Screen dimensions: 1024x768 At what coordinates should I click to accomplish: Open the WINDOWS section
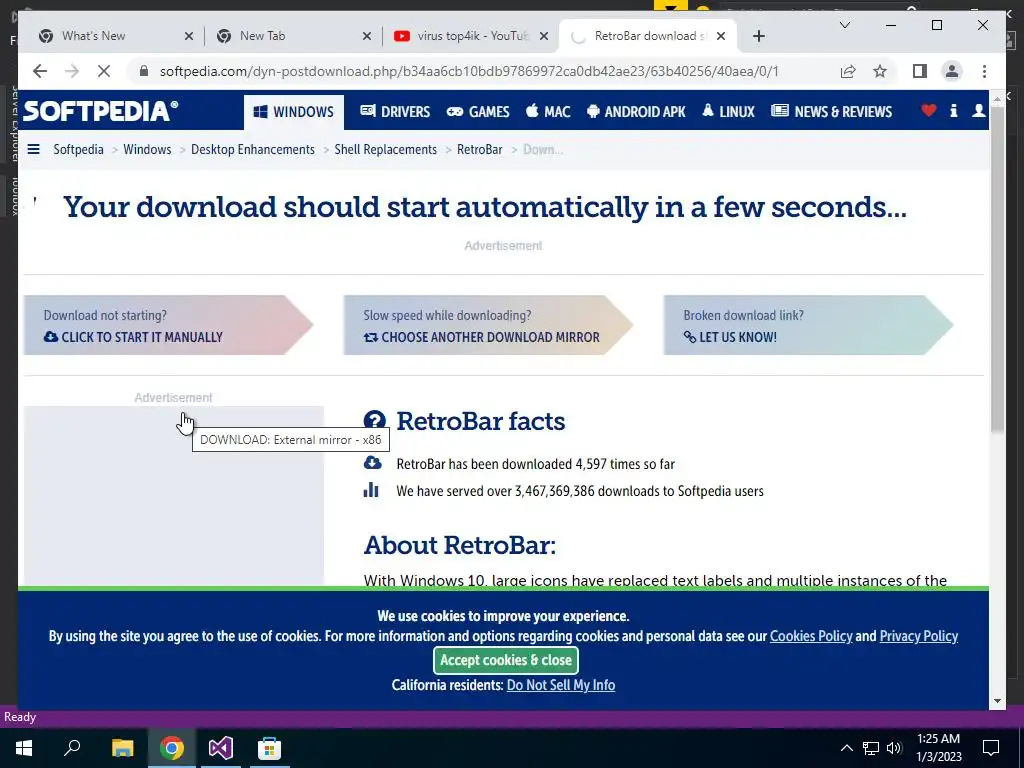(x=294, y=112)
